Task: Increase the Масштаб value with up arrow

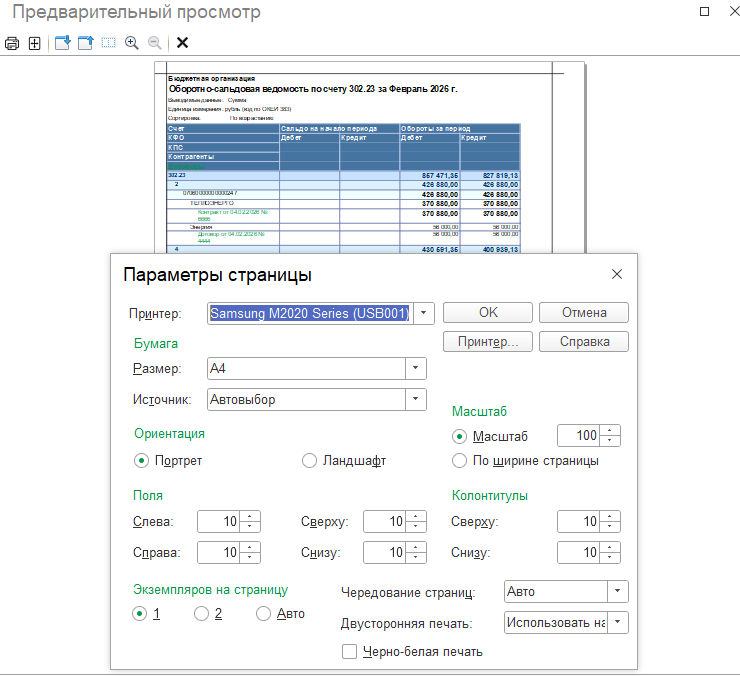Action: (610, 431)
